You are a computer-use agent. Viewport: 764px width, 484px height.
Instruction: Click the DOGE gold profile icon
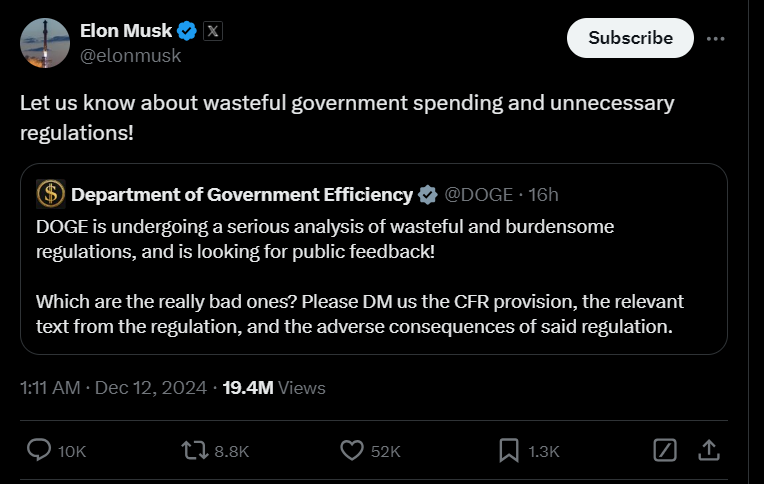point(50,193)
